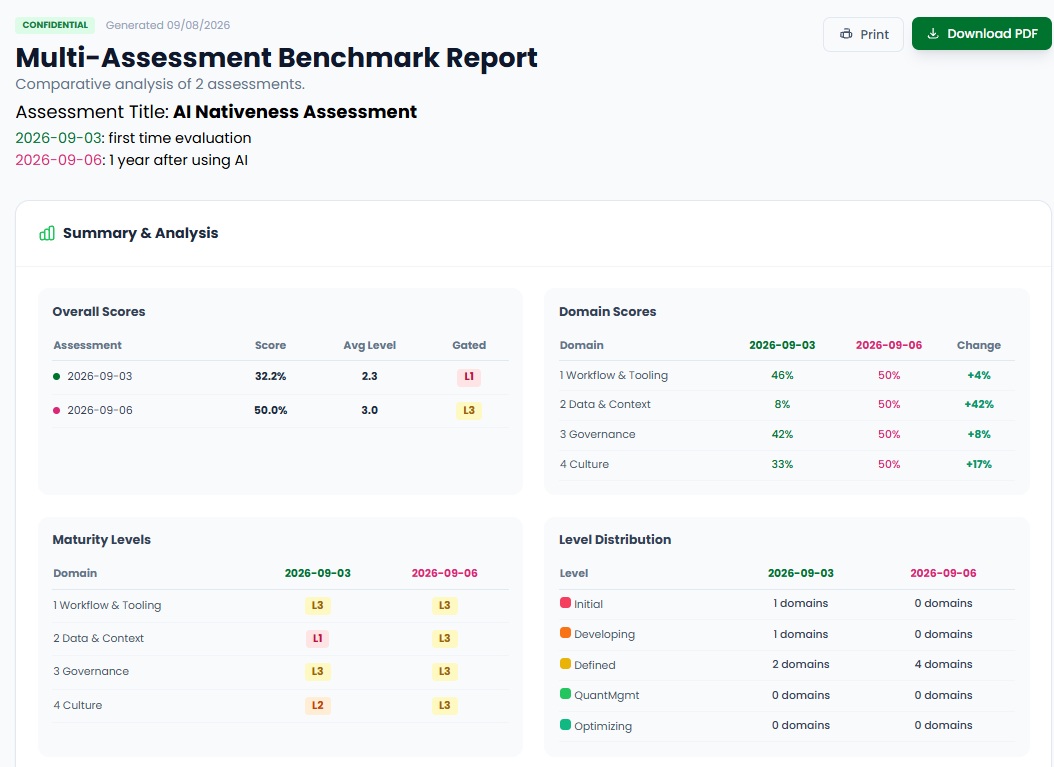The height and width of the screenshot is (767, 1054).
Task: Click 4 Culture in the Maturity Levels table
Action: [77, 705]
